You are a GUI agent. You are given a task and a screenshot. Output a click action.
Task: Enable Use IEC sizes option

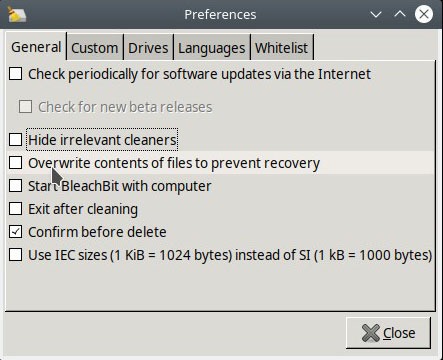click(16, 255)
